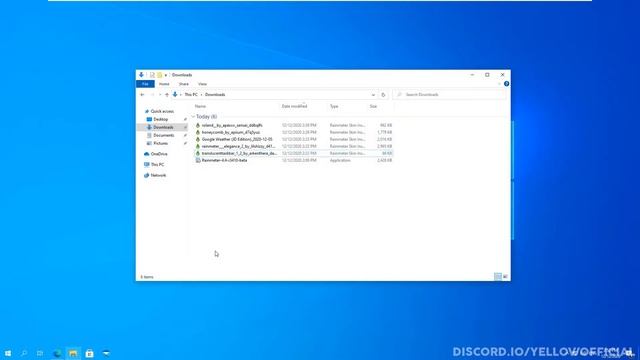Select Documents in navigation pane
Screen dimensions: 640x360
(x=164, y=136)
